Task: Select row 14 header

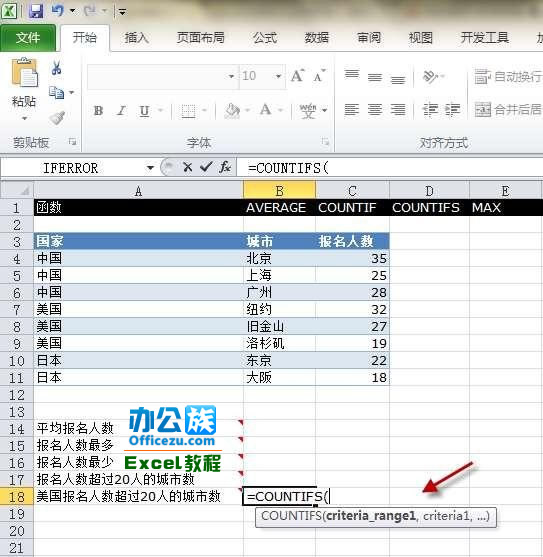Action: pos(17,429)
